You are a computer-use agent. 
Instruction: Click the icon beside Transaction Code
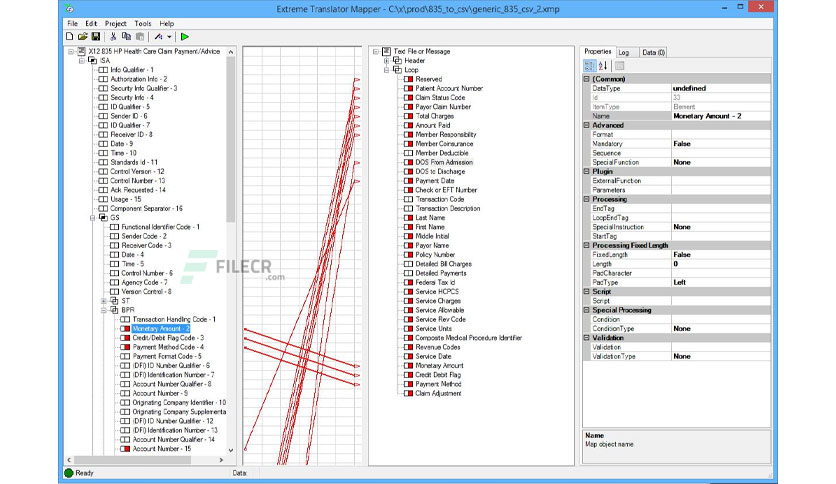[408, 199]
